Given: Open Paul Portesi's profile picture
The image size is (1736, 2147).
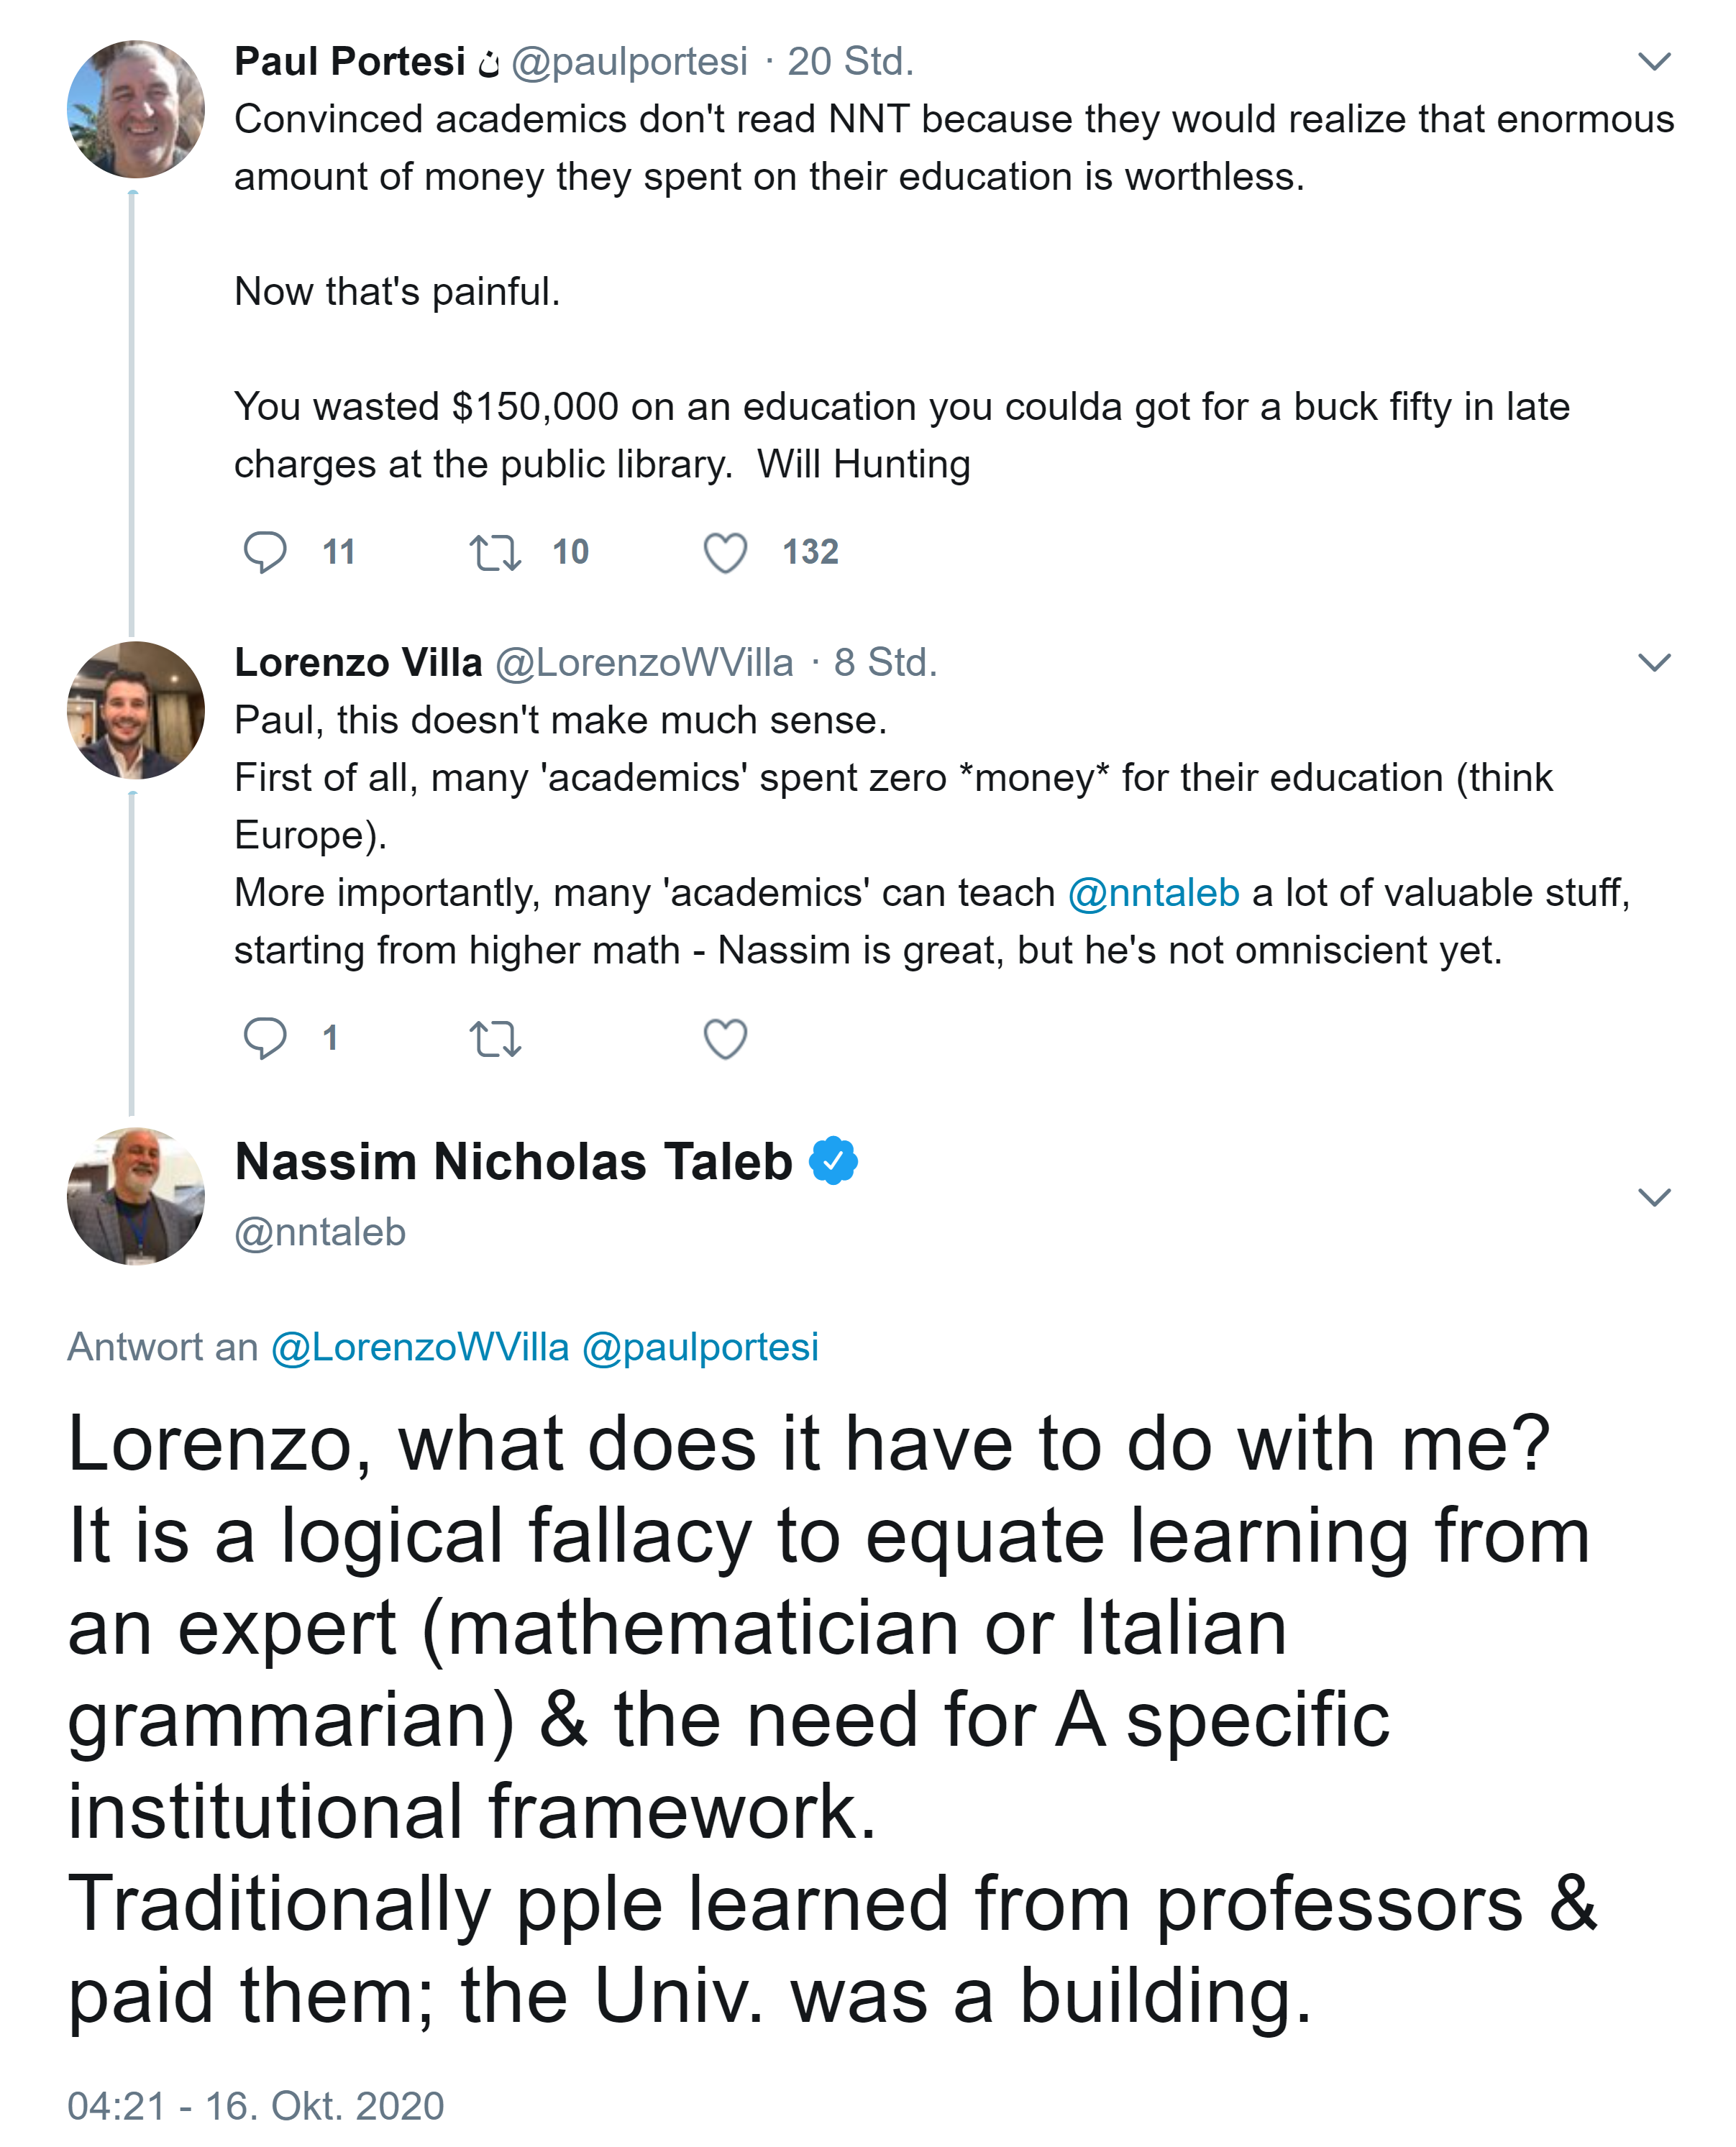Looking at the screenshot, I should click(x=136, y=109).
